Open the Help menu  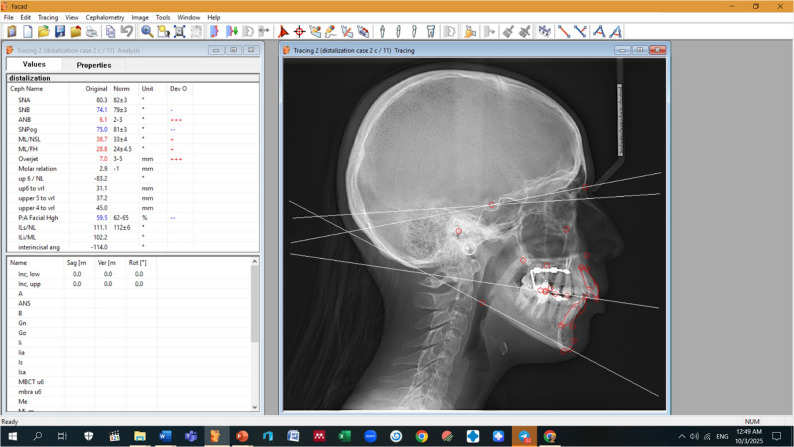click(214, 17)
